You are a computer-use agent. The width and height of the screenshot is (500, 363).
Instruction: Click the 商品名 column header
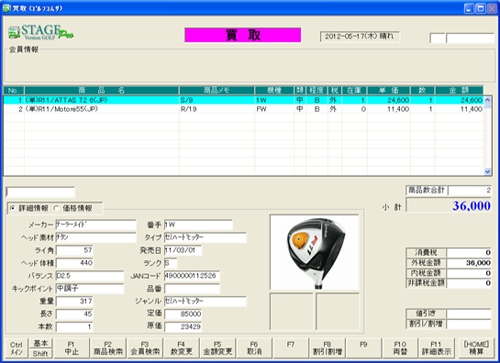click(x=102, y=90)
